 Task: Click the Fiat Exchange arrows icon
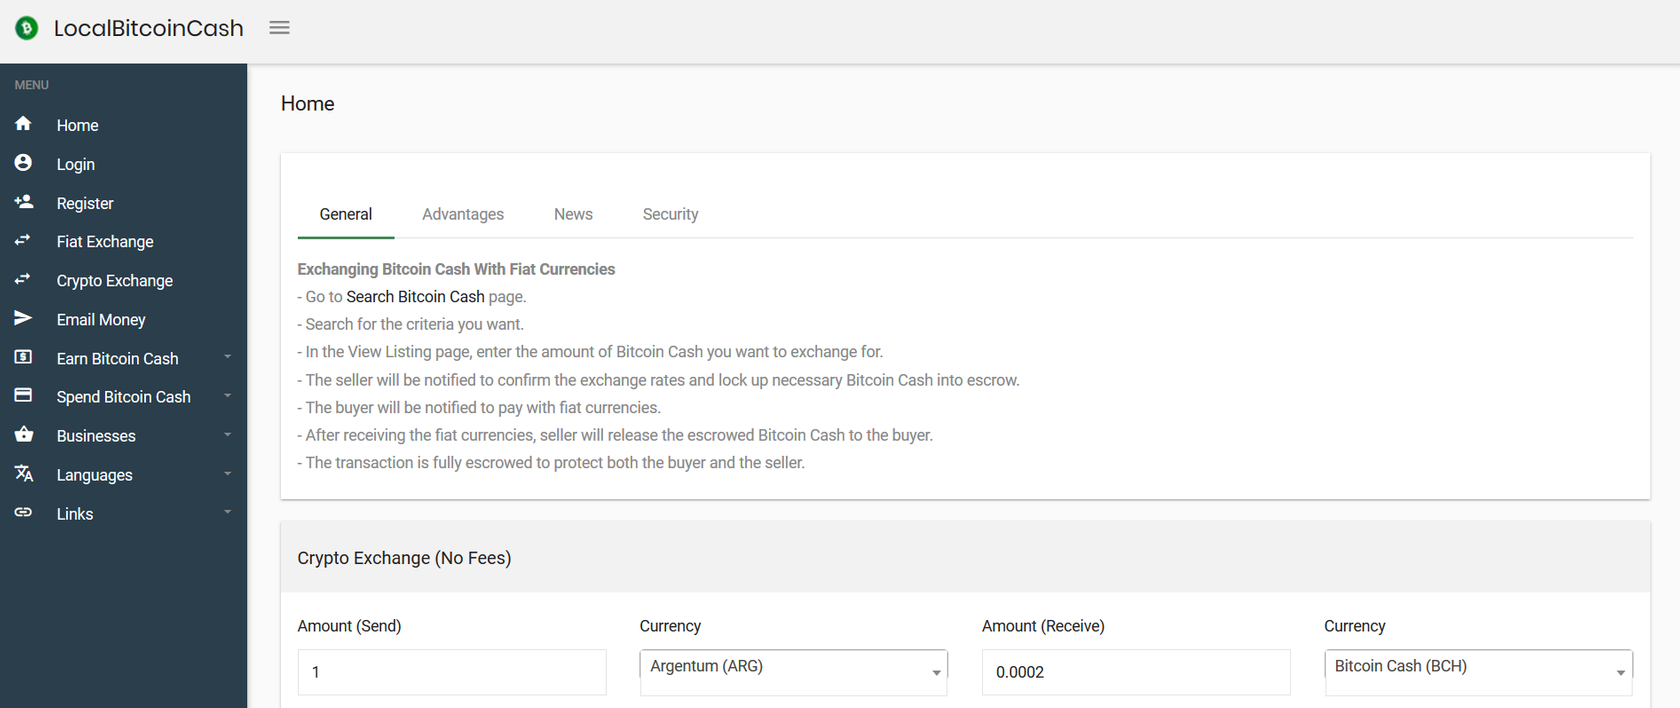[23, 241]
